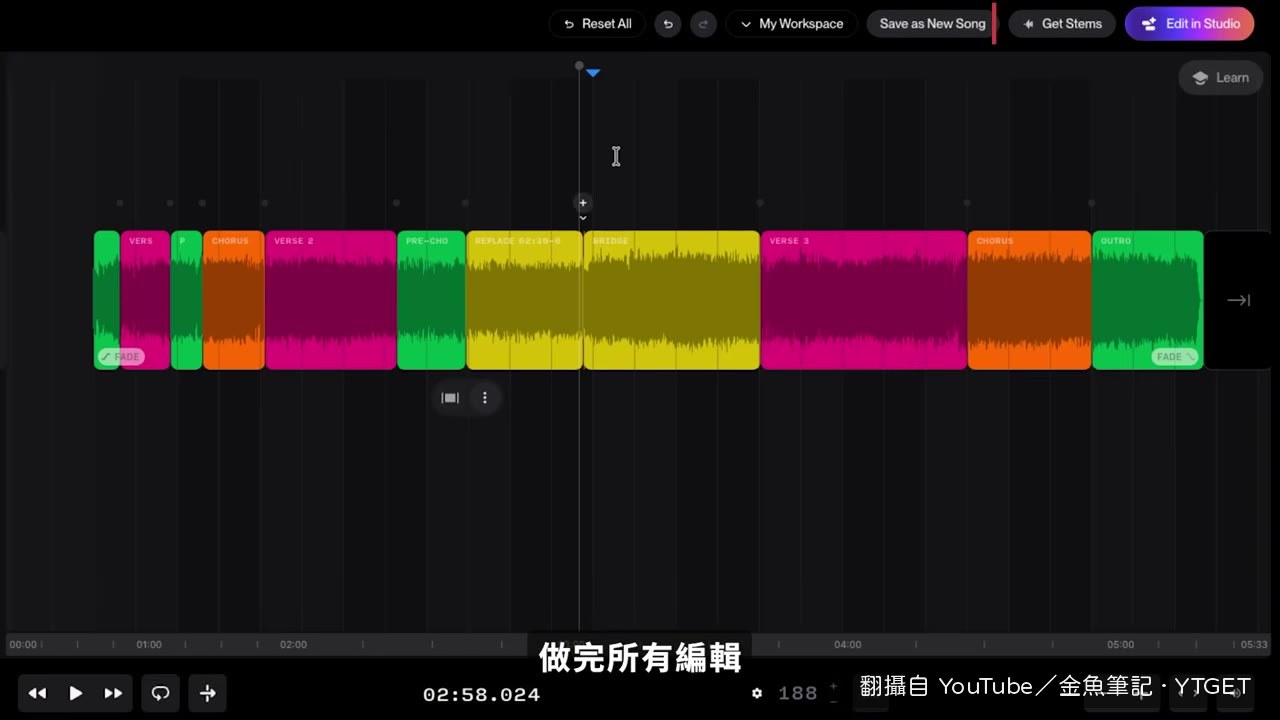
Task: Open the Learn panel
Action: pyautogui.click(x=1221, y=78)
